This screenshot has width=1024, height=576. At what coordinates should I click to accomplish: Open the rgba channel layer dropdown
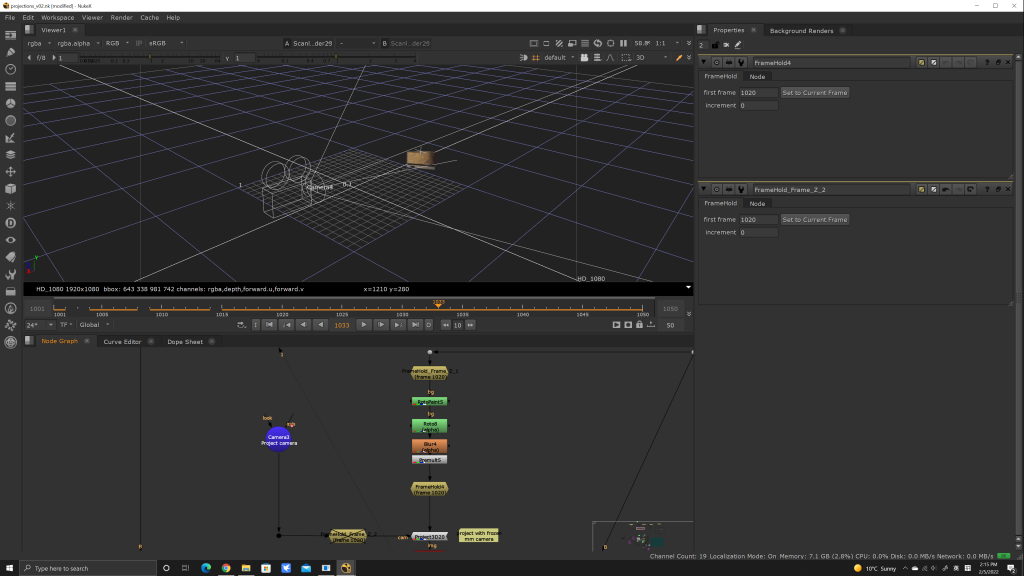[x=38, y=43]
